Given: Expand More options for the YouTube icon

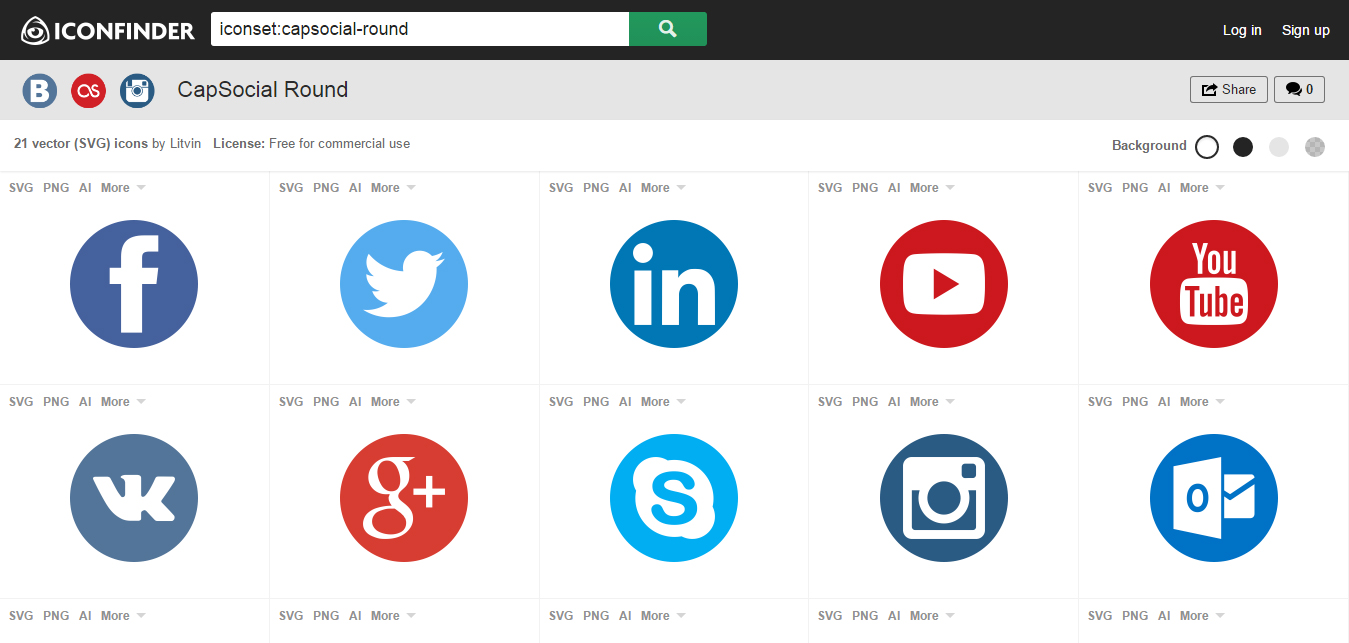Looking at the screenshot, I should (x=926, y=187).
